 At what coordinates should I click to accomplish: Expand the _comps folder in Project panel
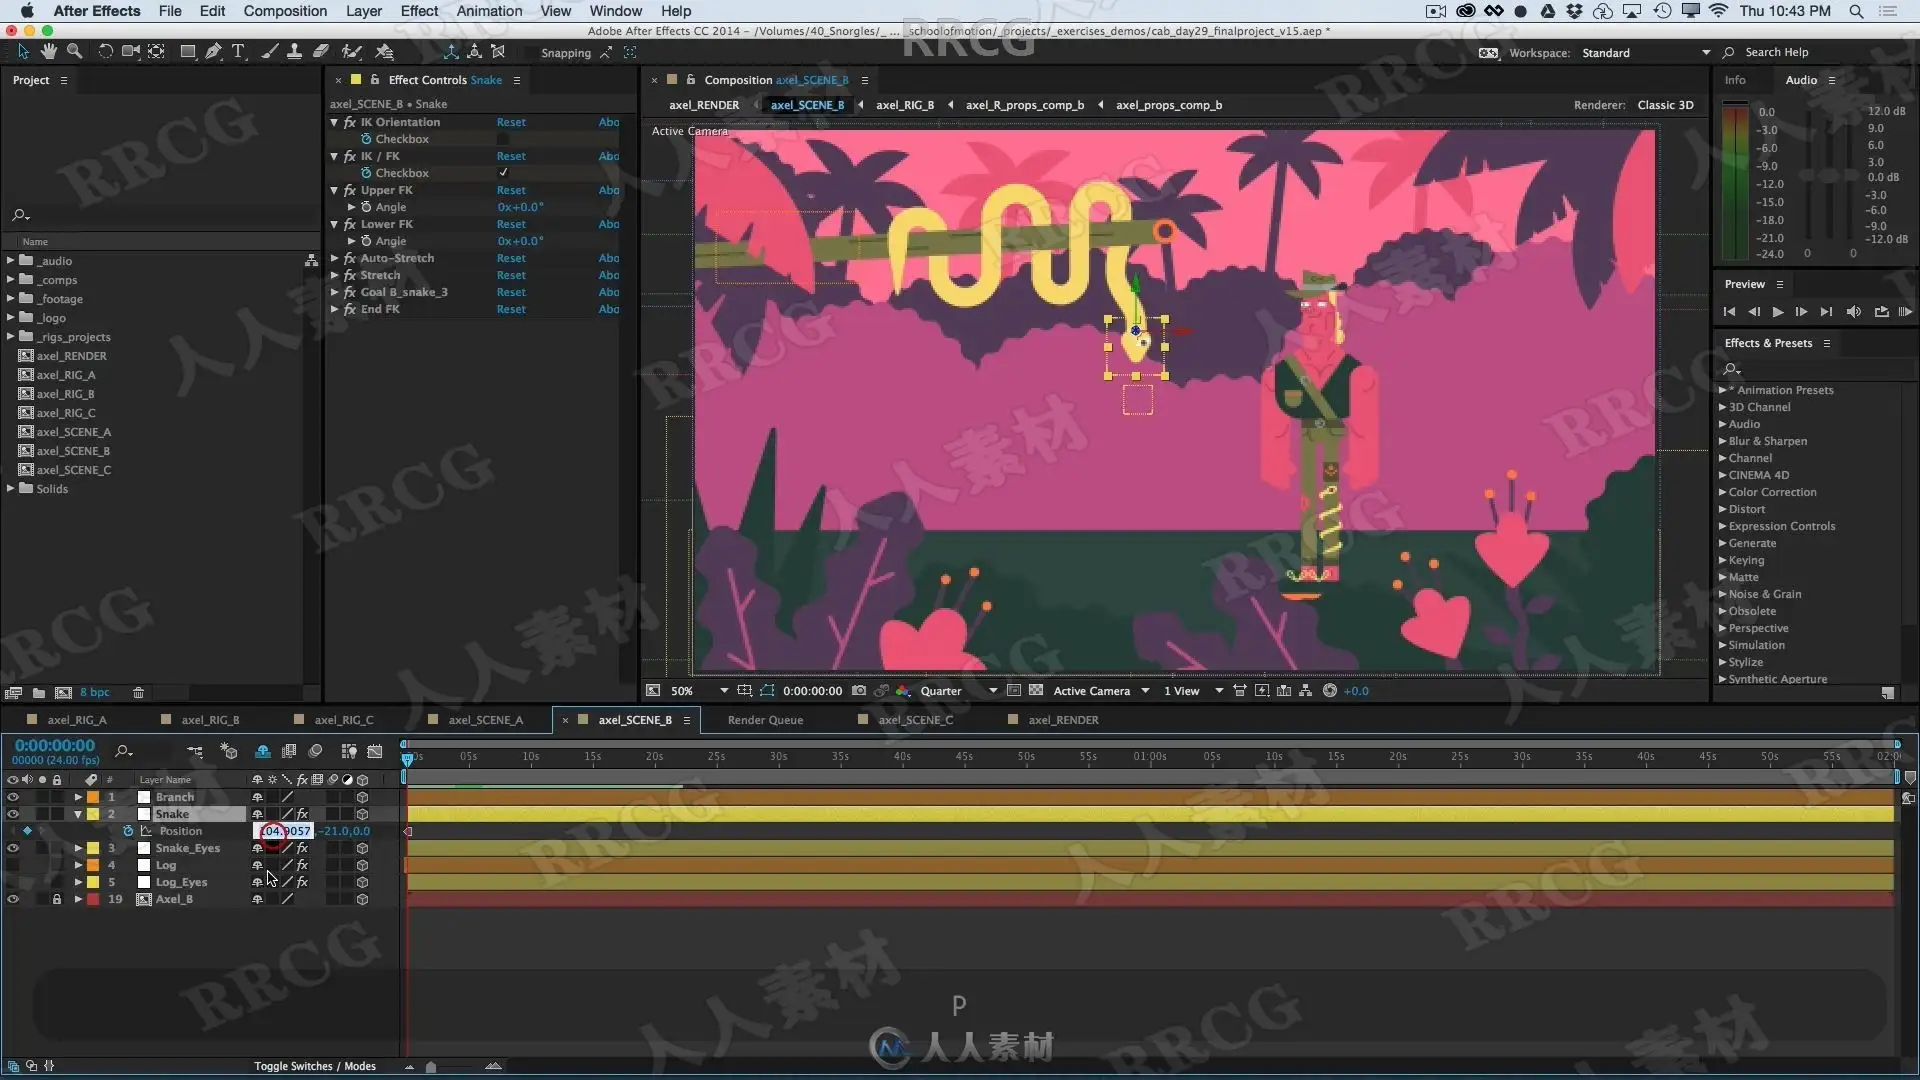pyautogui.click(x=10, y=280)
